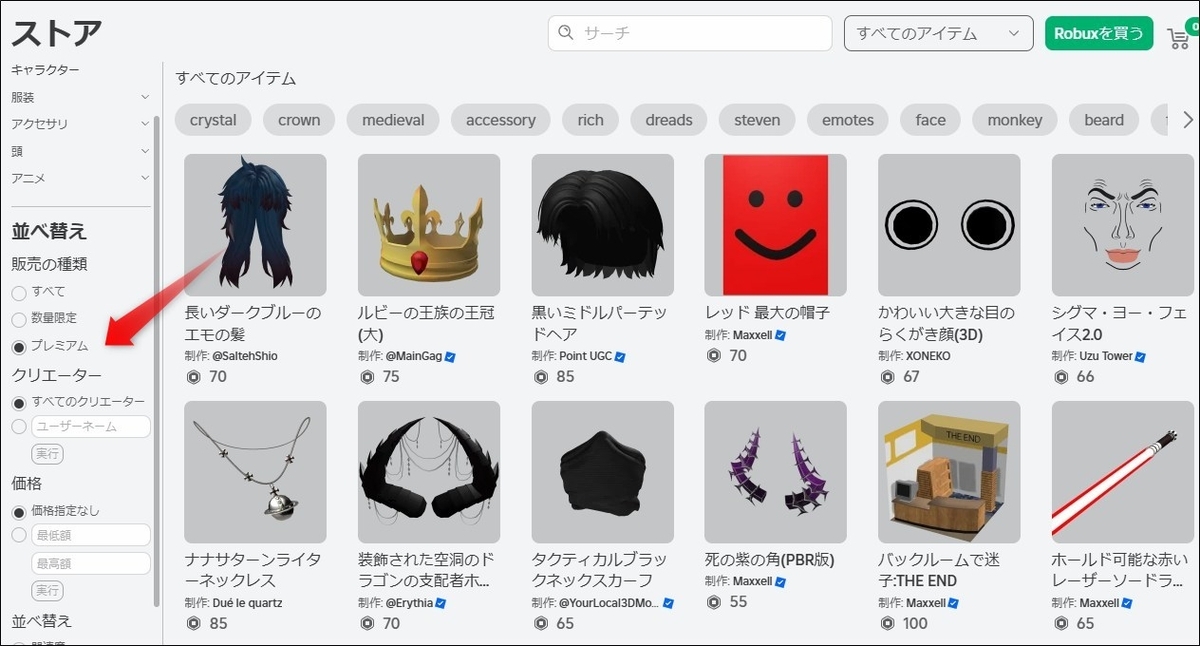This screenshot has height=646, width=1200.
Task: Open tactical black neck scarf thumbnail
Action: point(602,472)
